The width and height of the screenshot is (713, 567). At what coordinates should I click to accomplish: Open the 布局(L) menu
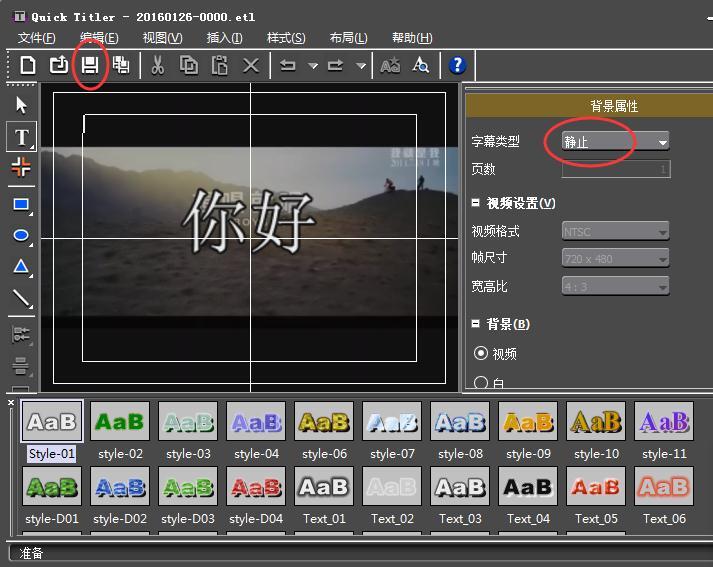(x=348, y=38)
